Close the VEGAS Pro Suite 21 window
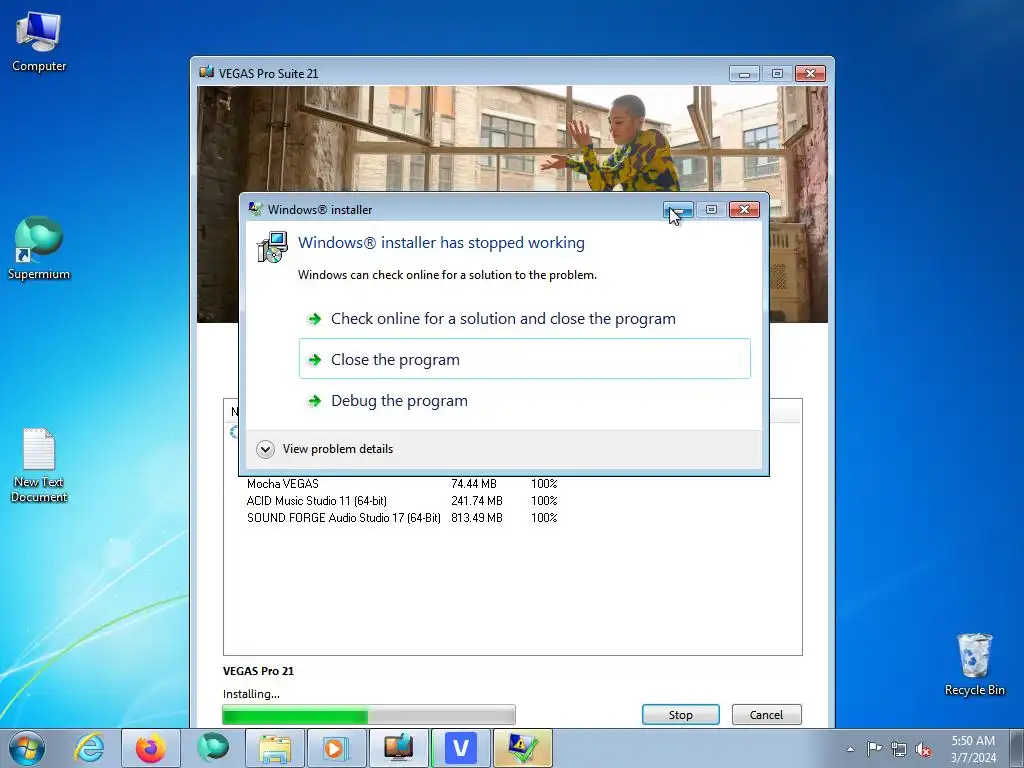Viewport: 1024px width, 768px height. [x=810, y=74]
